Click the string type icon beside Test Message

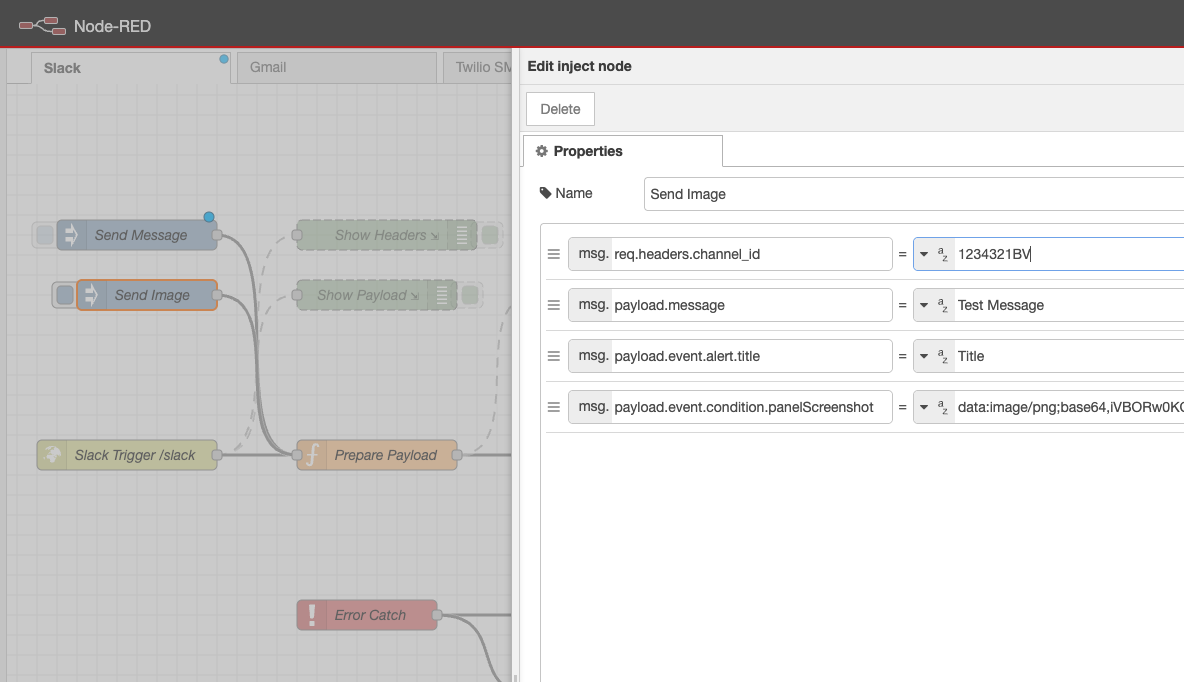(x=942, y=305)
